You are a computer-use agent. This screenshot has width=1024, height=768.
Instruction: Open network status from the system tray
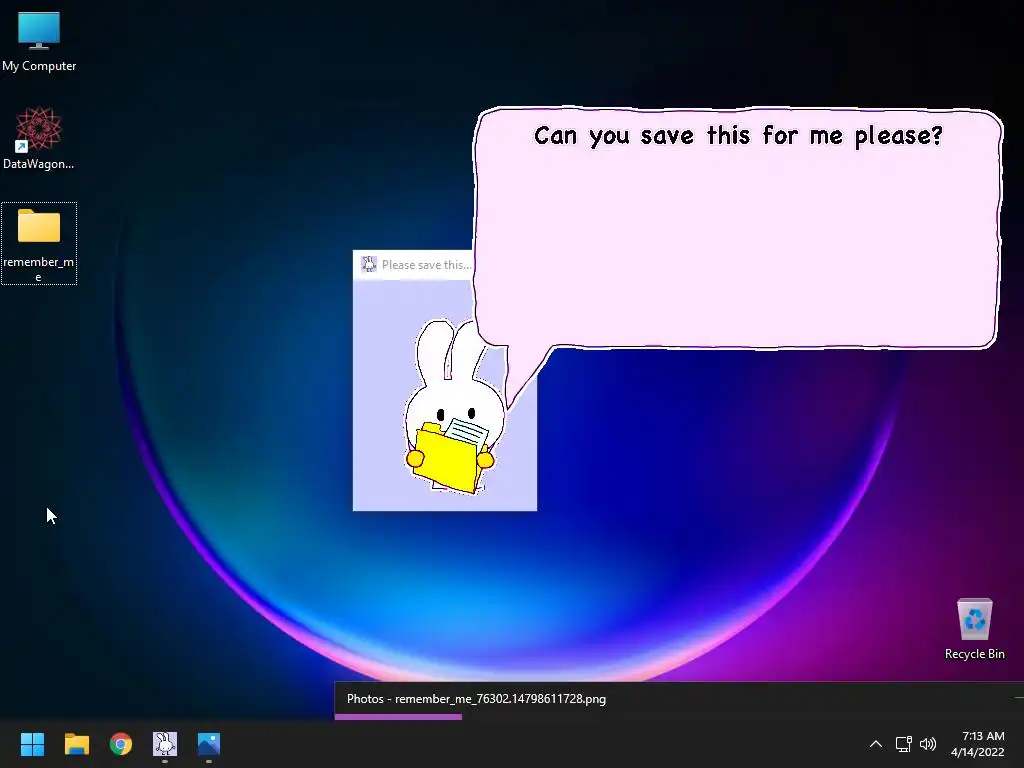click(903, 744)
